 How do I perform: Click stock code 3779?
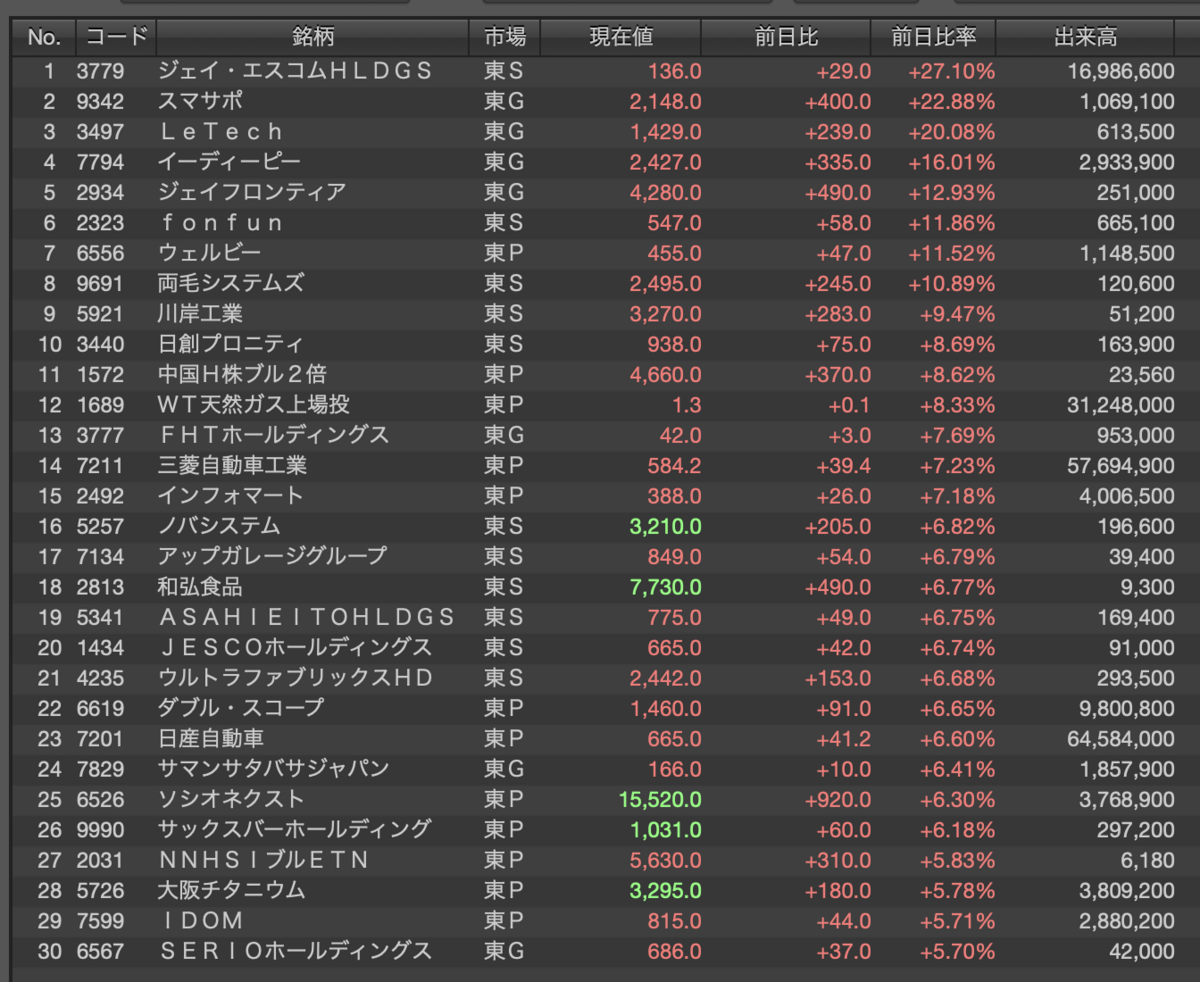pyautogui.click(x=100, y=71)
